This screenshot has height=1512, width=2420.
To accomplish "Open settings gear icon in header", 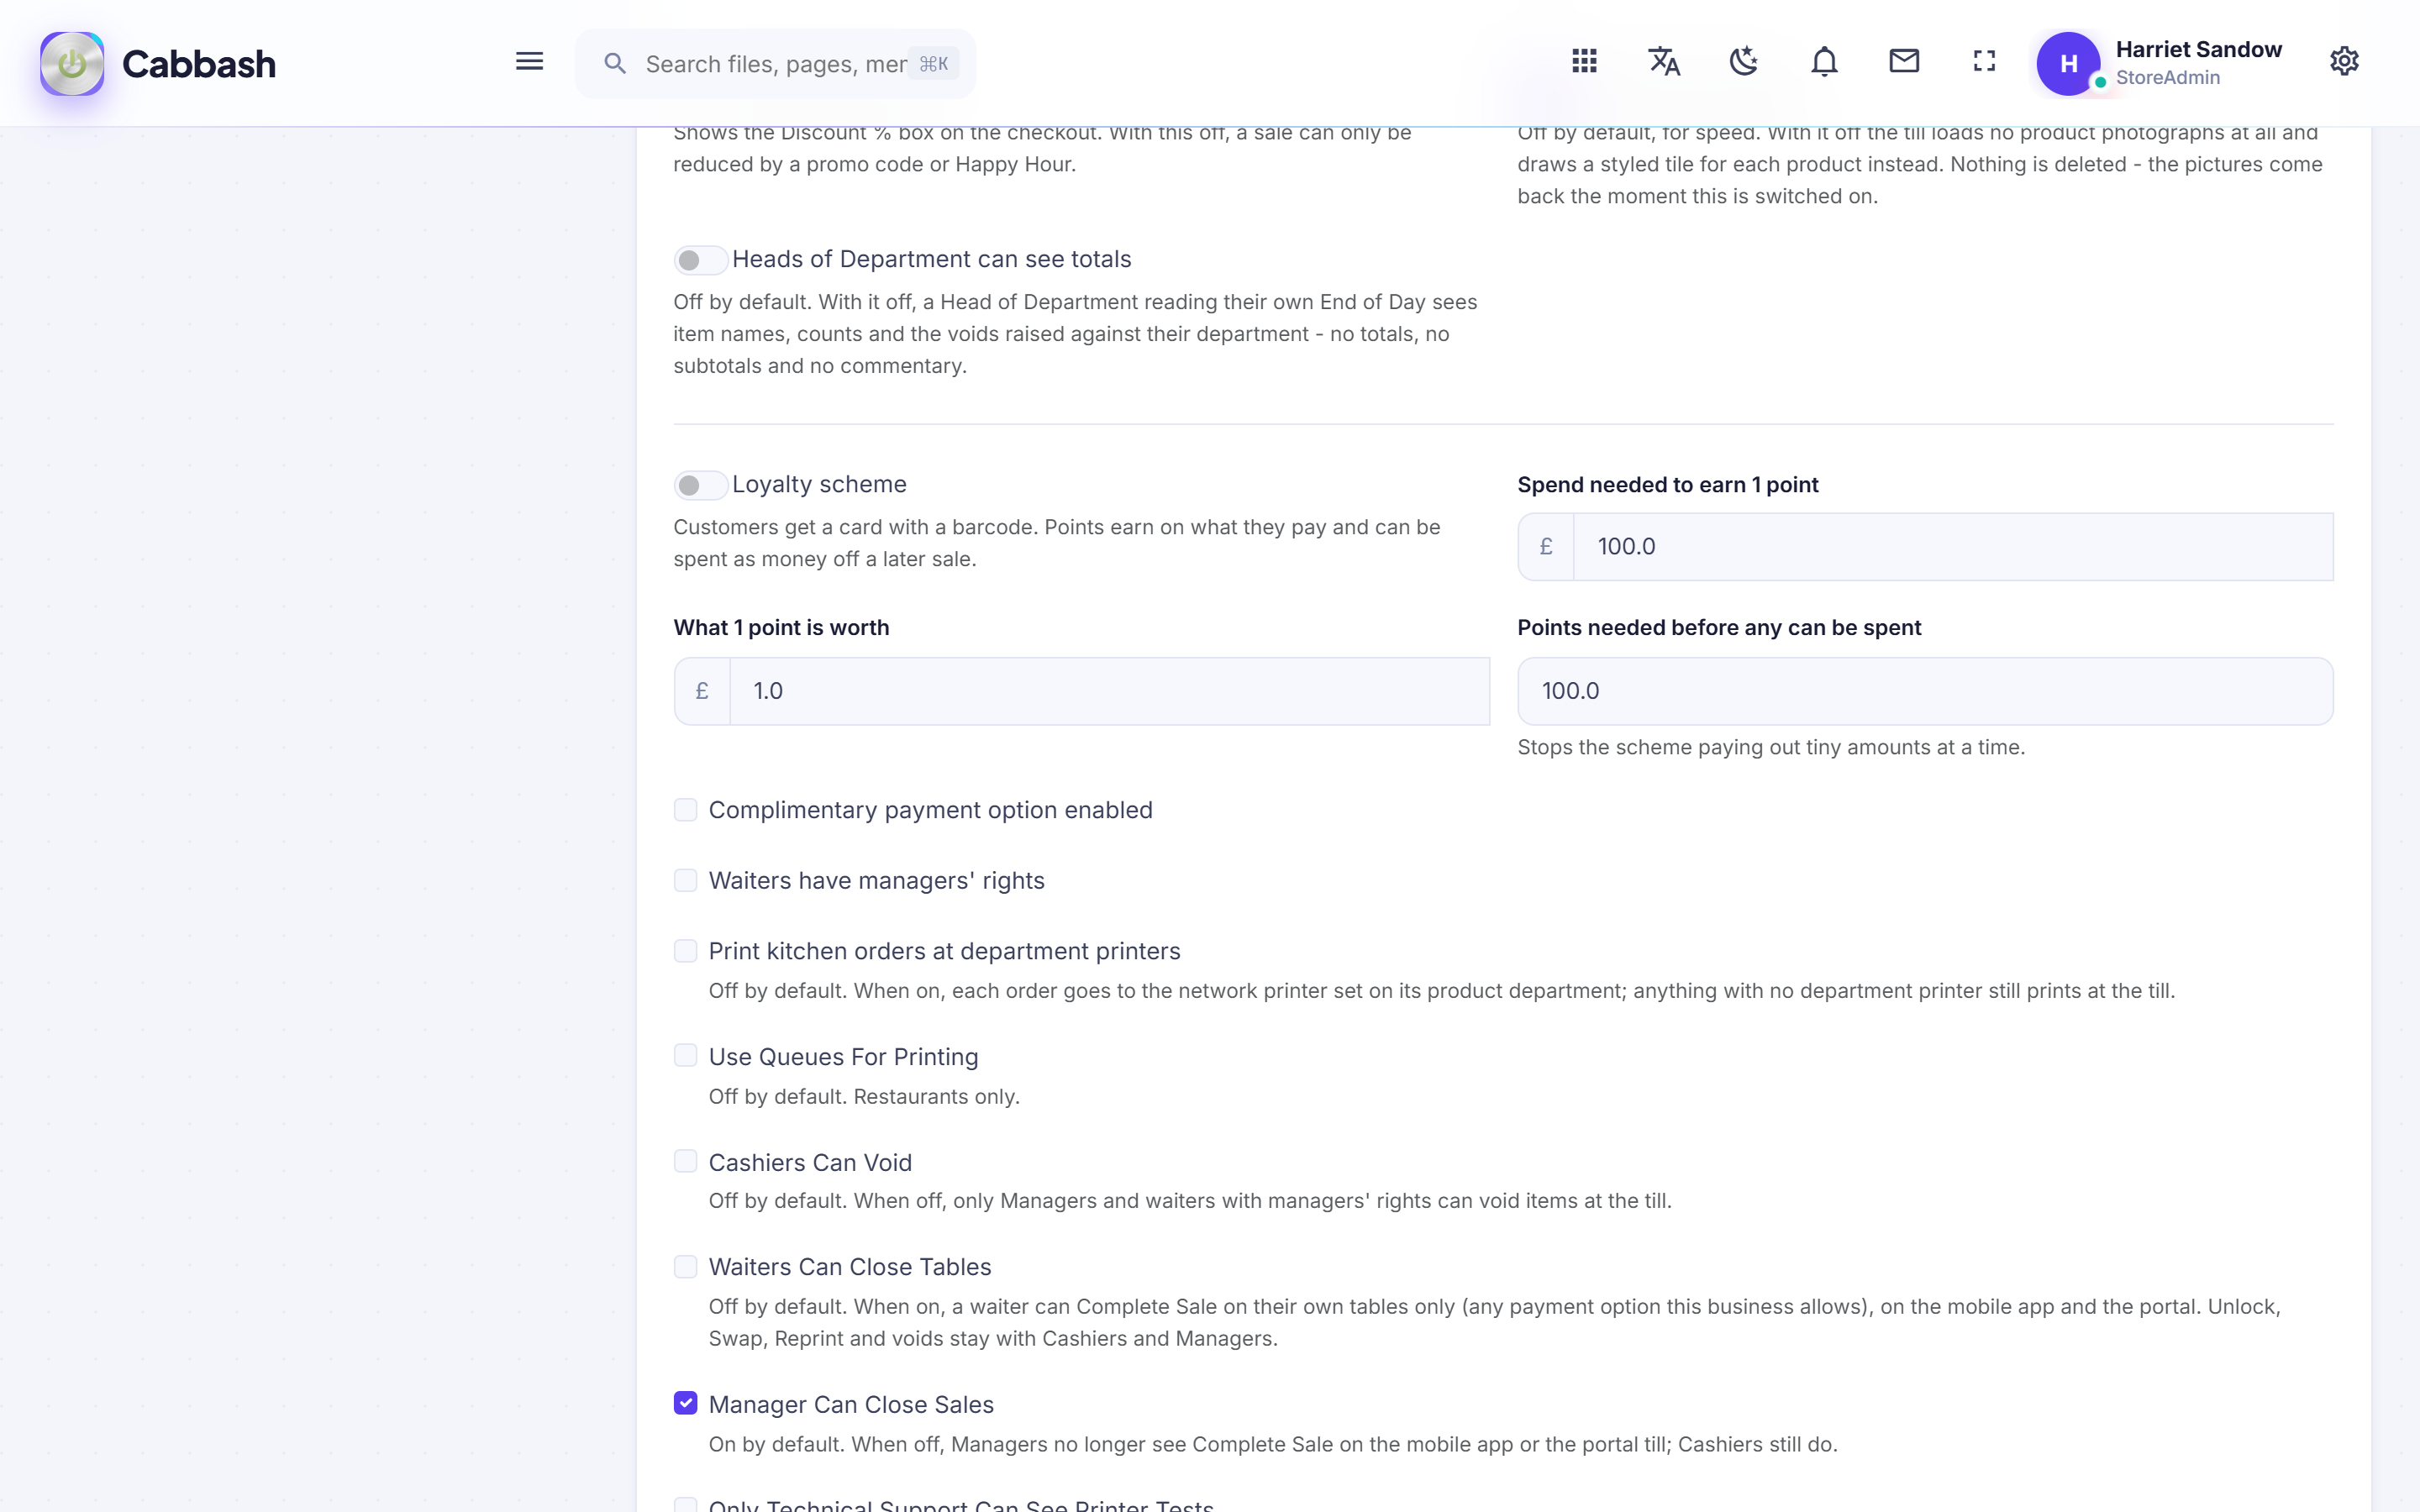I will 2344,62.
